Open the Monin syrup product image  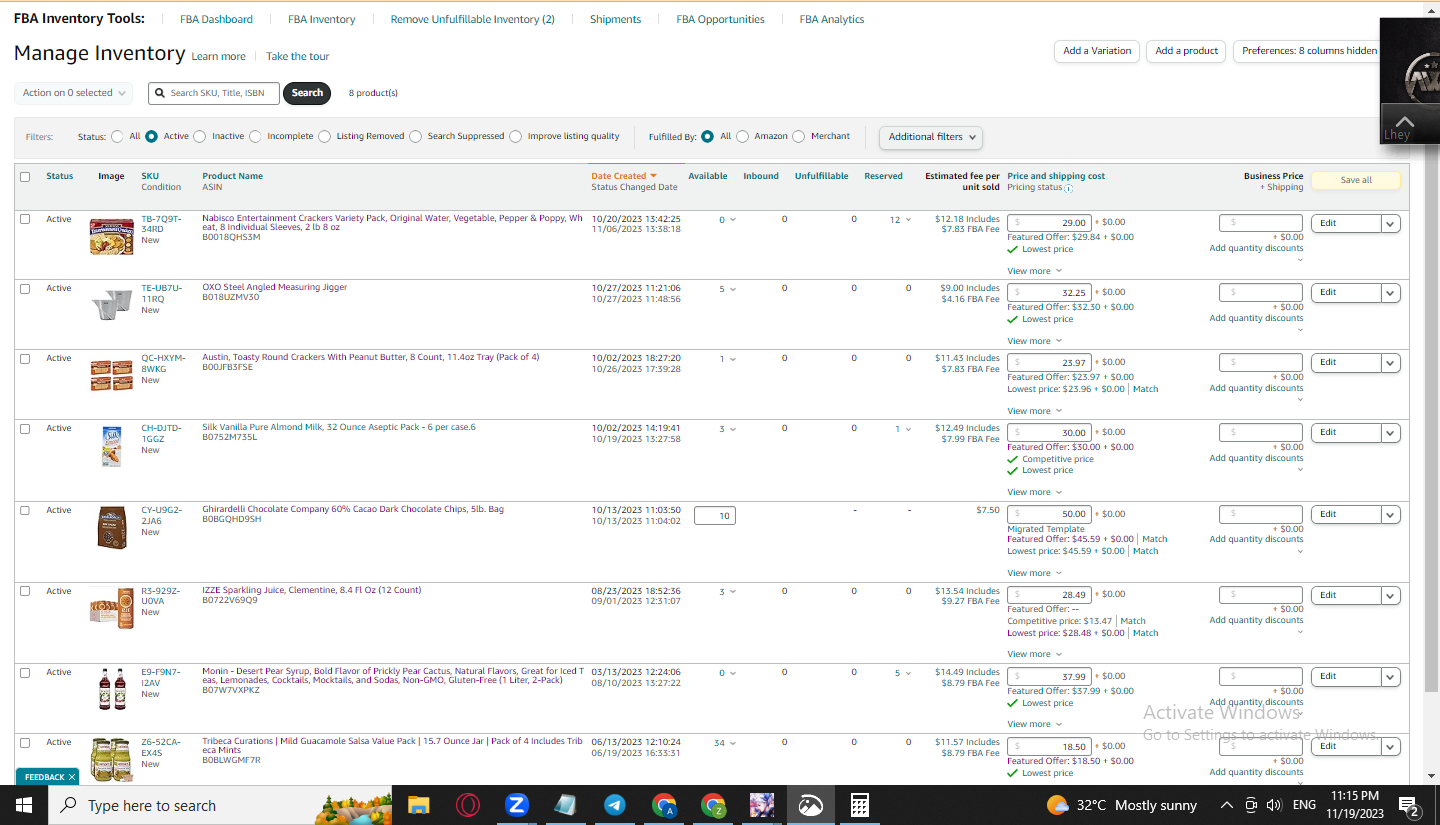coord(111,689)
